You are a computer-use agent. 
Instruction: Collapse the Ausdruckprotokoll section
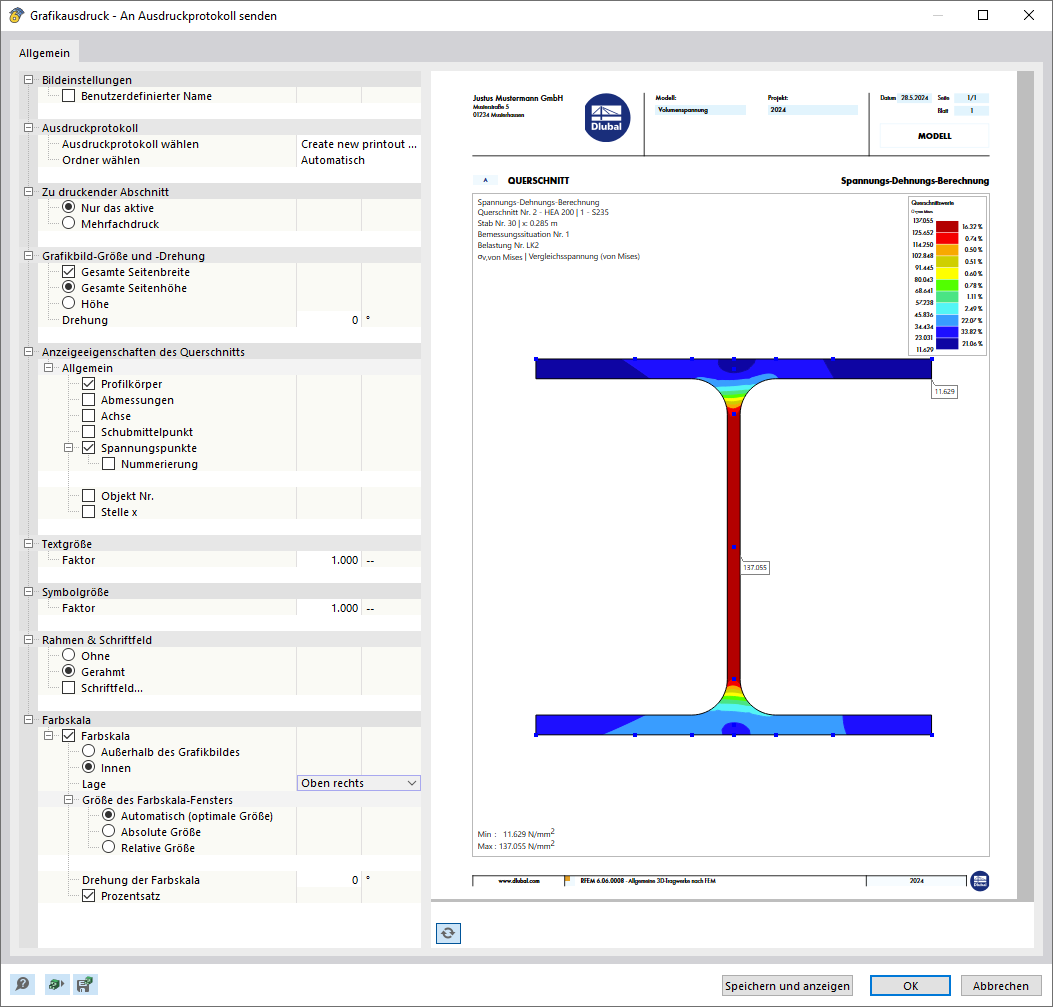pos(28,128)
